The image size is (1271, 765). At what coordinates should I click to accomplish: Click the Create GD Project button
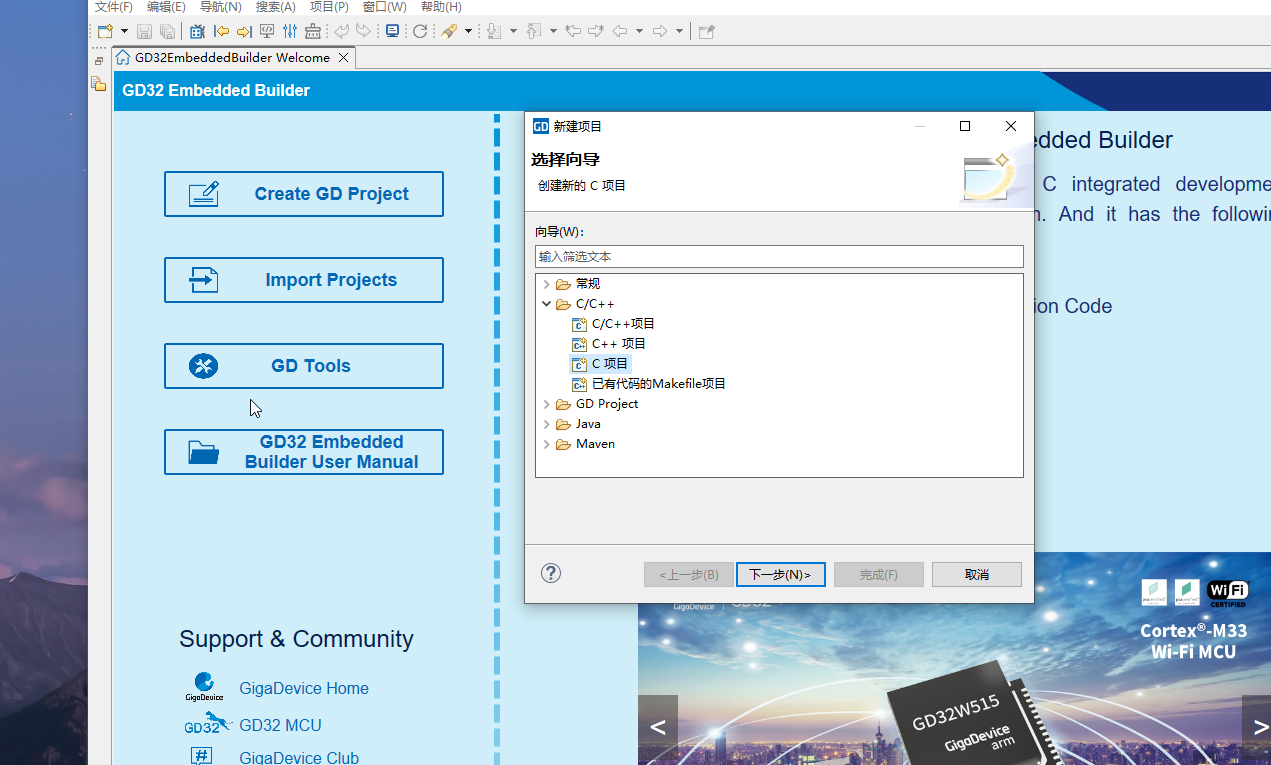(304, 194)
